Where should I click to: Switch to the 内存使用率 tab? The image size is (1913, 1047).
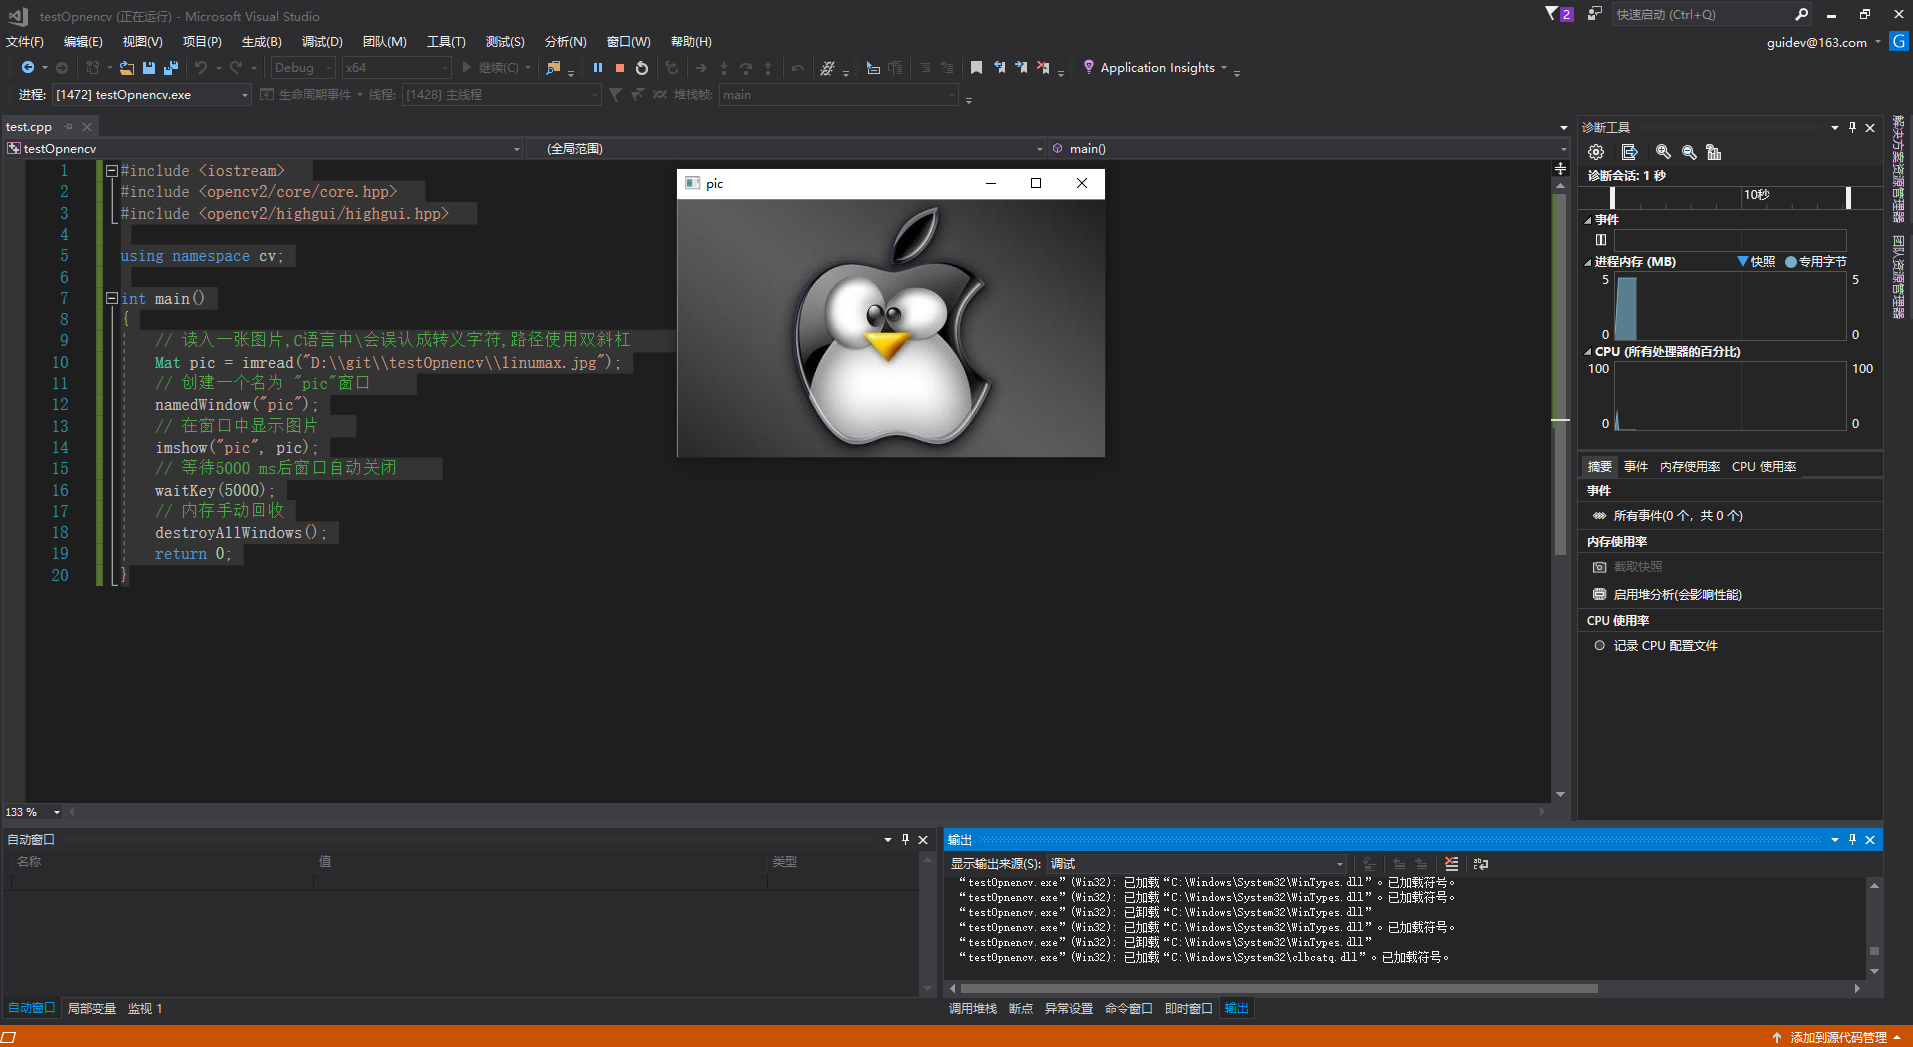click(x=1690, y=466)
